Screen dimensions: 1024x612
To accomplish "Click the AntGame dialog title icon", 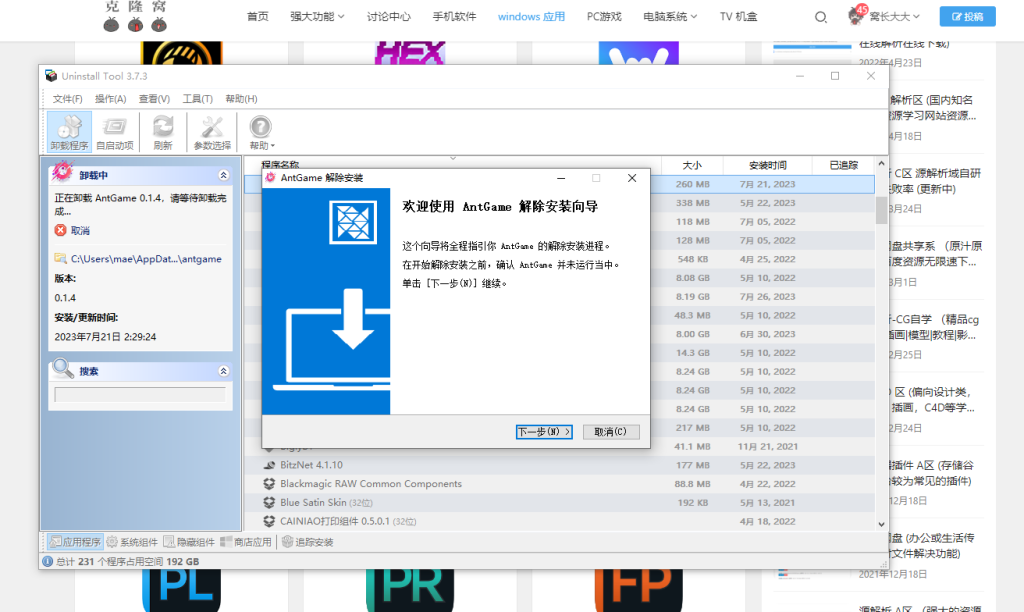I will [270, 178].
